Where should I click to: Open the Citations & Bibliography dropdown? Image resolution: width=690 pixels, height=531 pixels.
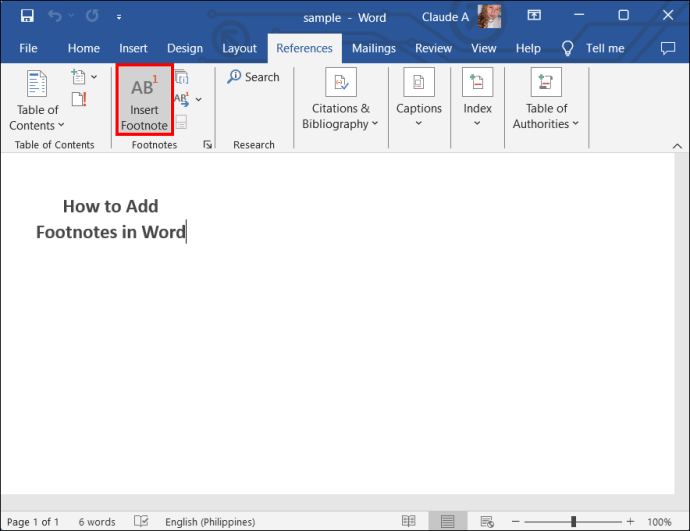tap(340, 100)
